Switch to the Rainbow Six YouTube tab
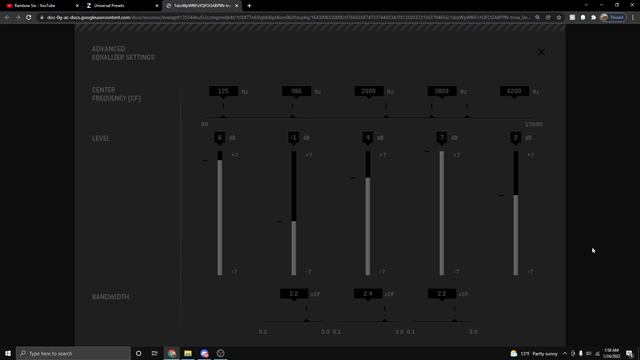The height and width of the screenshot is (360, 640). pyautogui.click(x=41, y=6)
